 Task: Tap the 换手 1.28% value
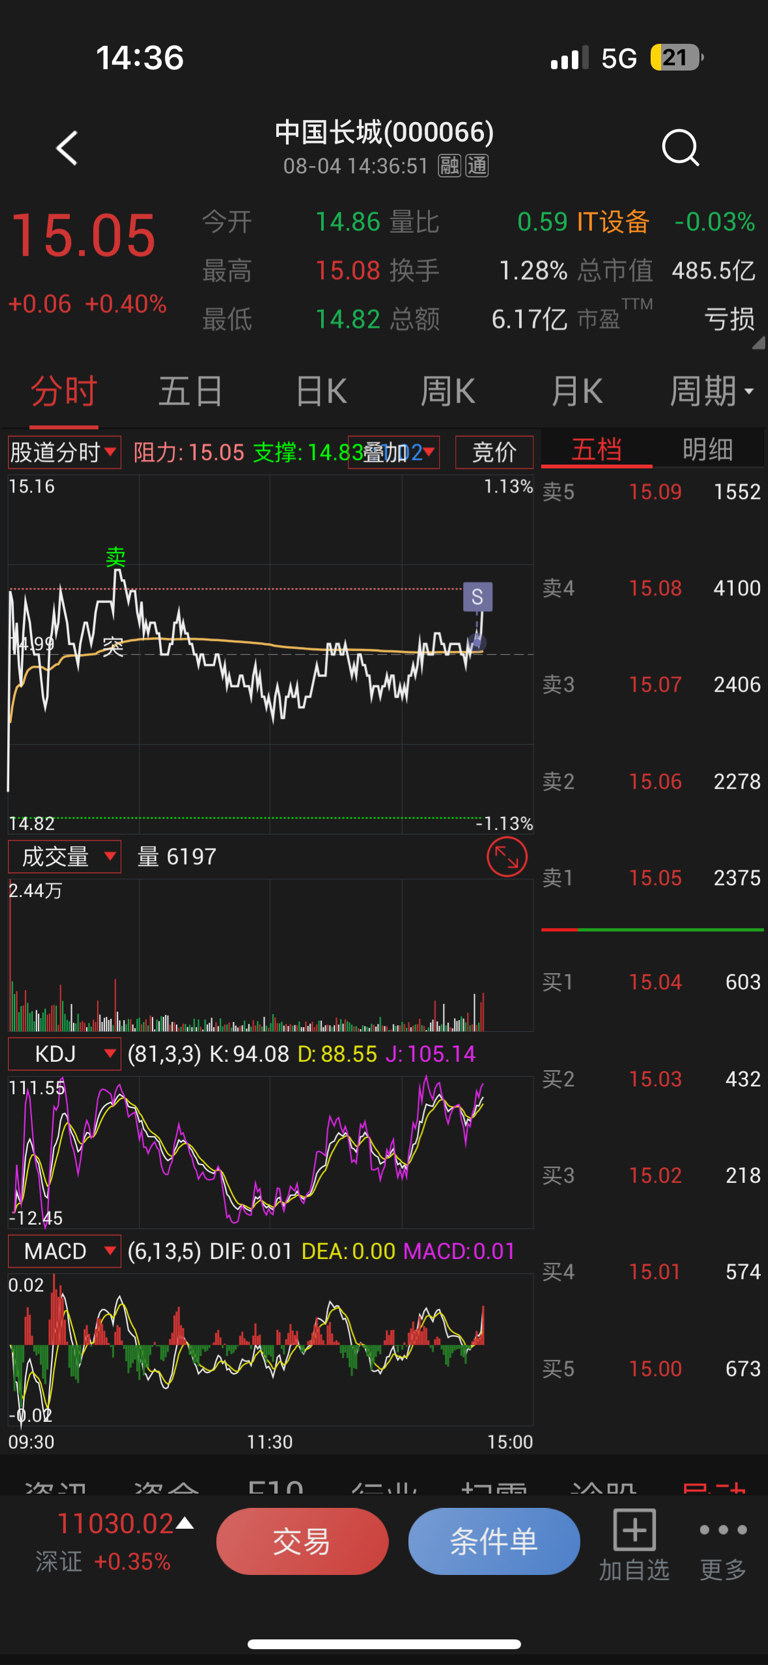coord(533,270)
